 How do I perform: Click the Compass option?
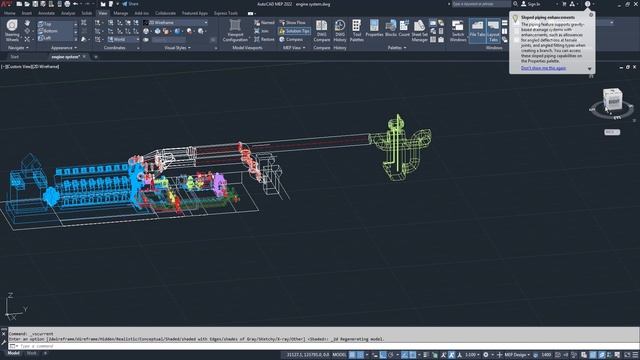click(x=291, y=39)
